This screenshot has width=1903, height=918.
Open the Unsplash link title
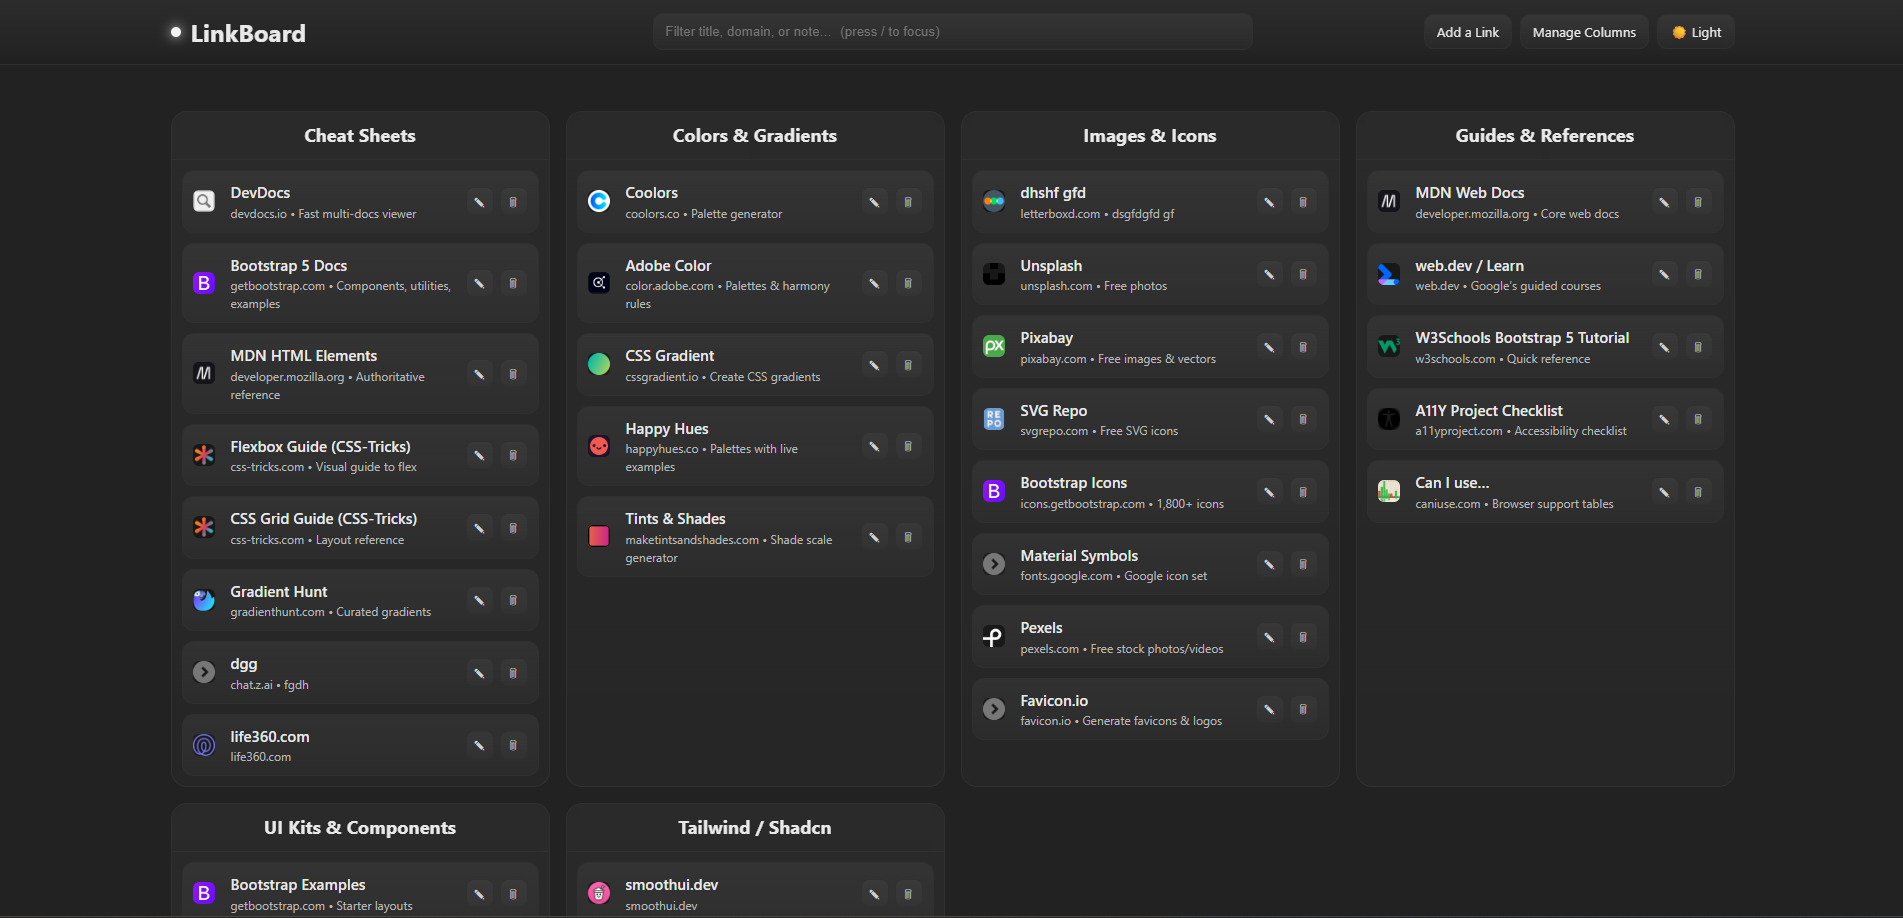[x=1051, y=266]
